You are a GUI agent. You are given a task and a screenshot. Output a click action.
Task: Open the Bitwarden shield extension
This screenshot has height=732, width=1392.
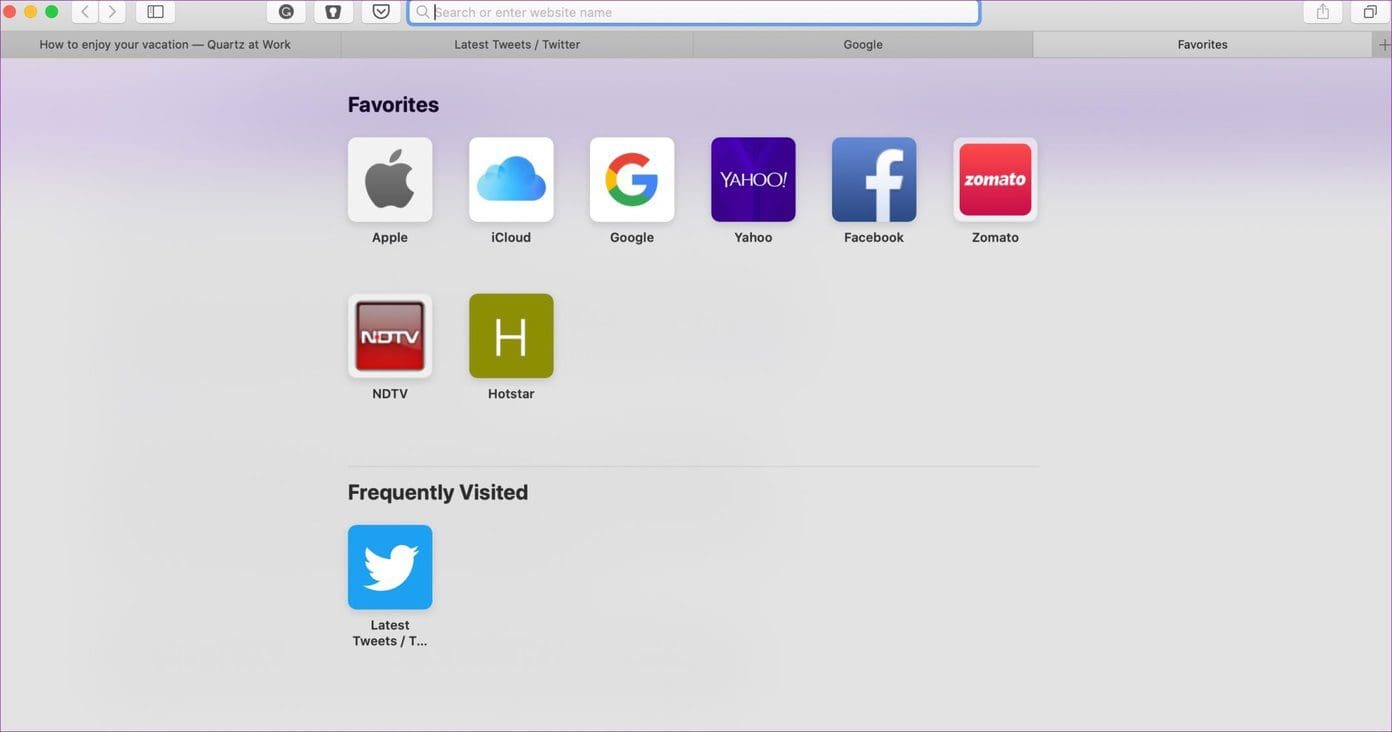click(x=333, y=12)
